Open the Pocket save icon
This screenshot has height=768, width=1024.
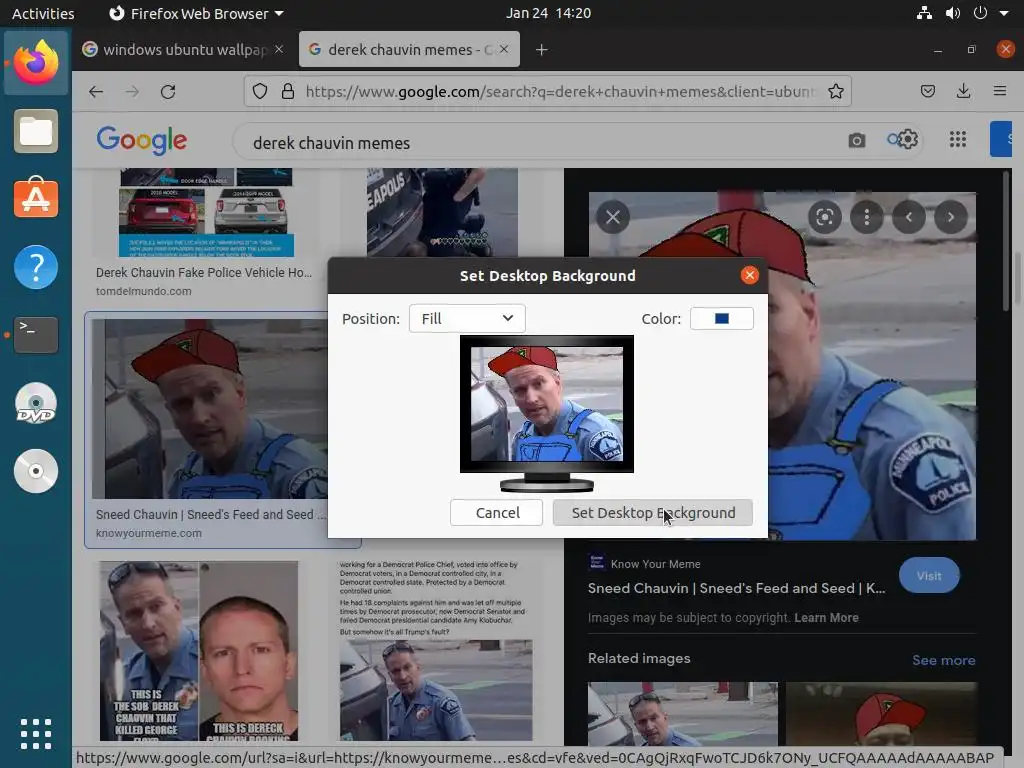pos(927,91)
